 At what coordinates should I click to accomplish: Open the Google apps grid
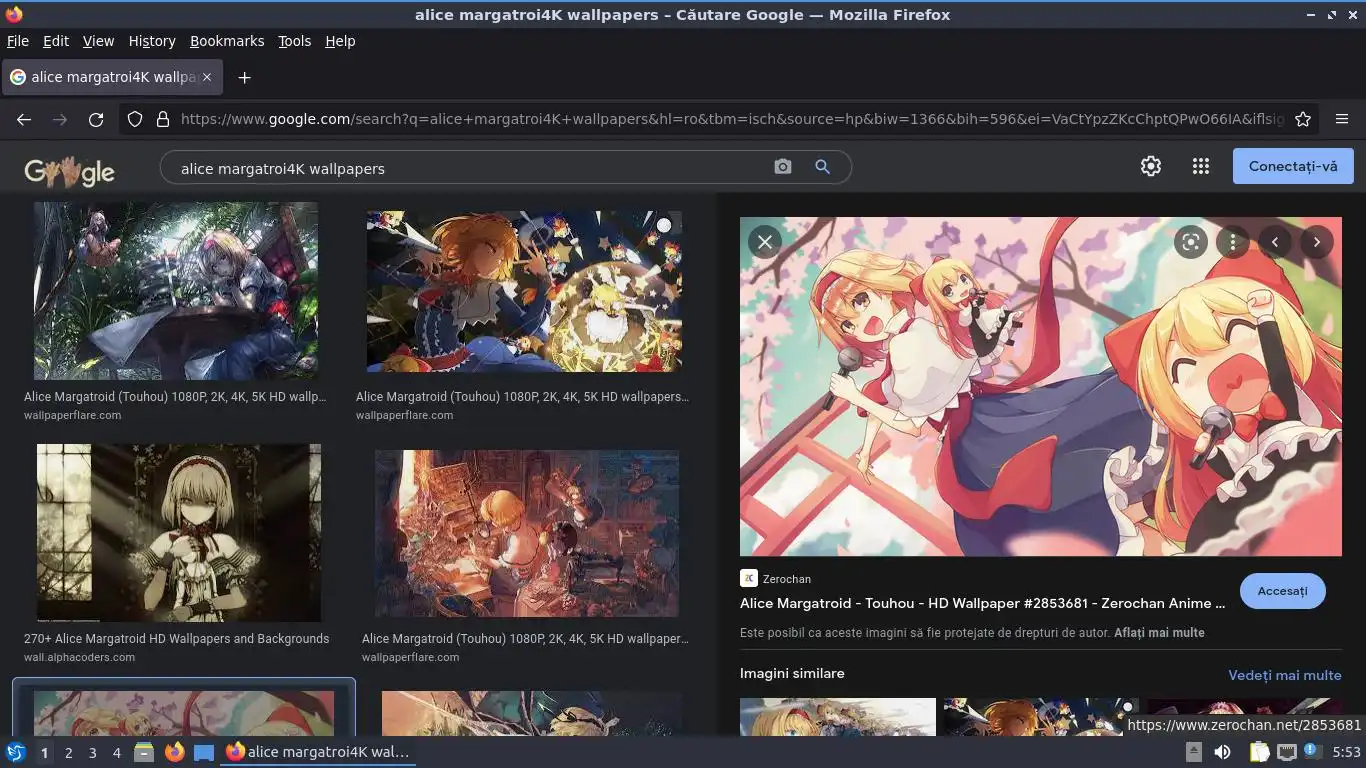pyautogui.click(x=1201, y=167)
